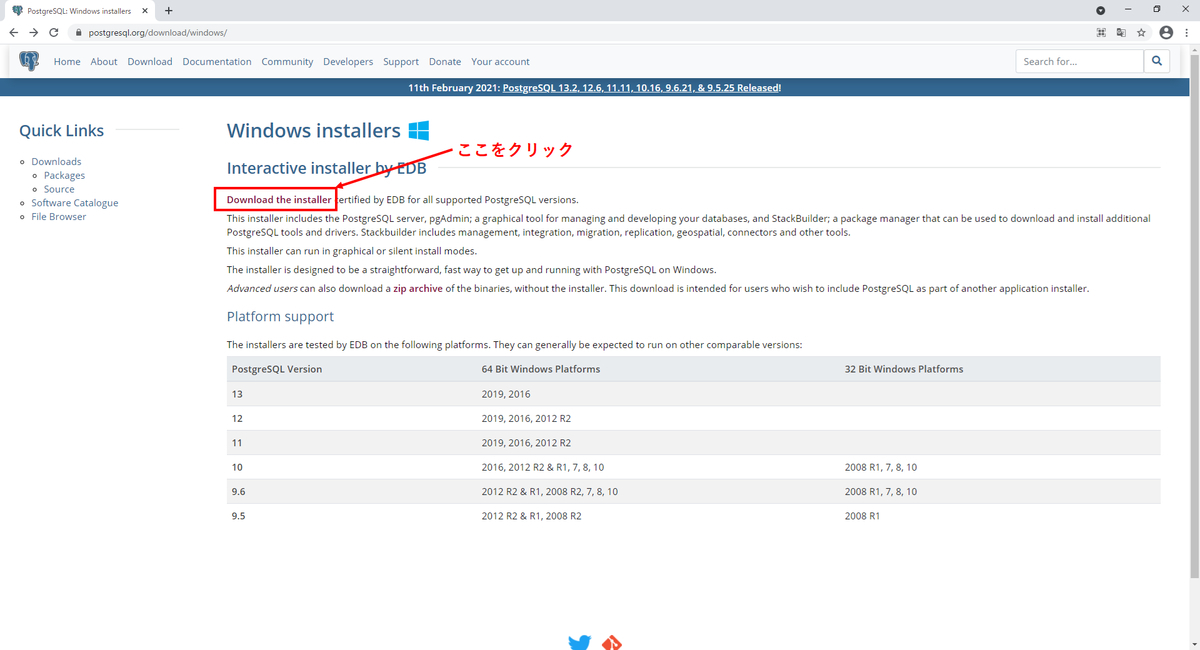This screenshot has height=650, width=1200.
Task: Click inside the Search for field
Action: click(x=1079, y=61)
